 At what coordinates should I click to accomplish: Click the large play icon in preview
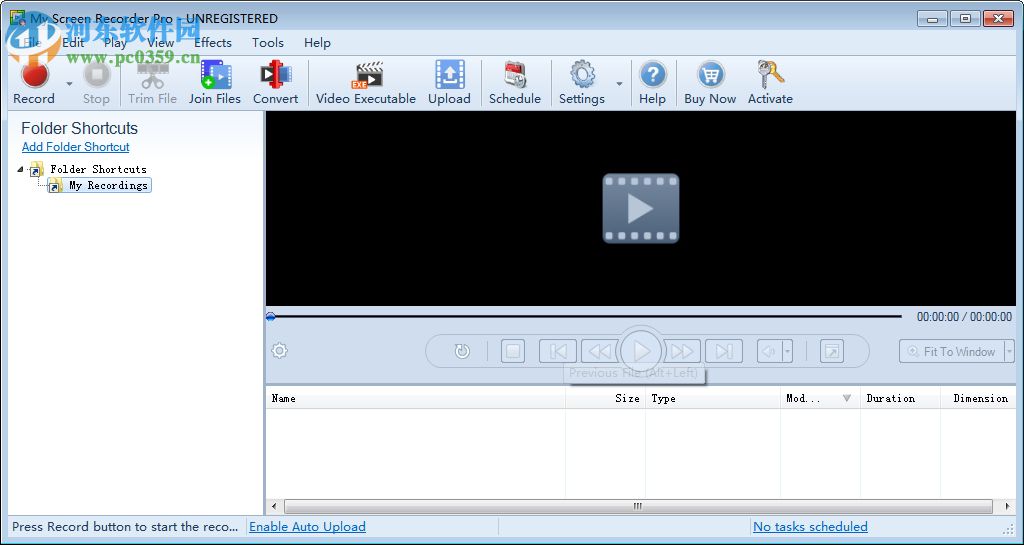coord(641,208)
